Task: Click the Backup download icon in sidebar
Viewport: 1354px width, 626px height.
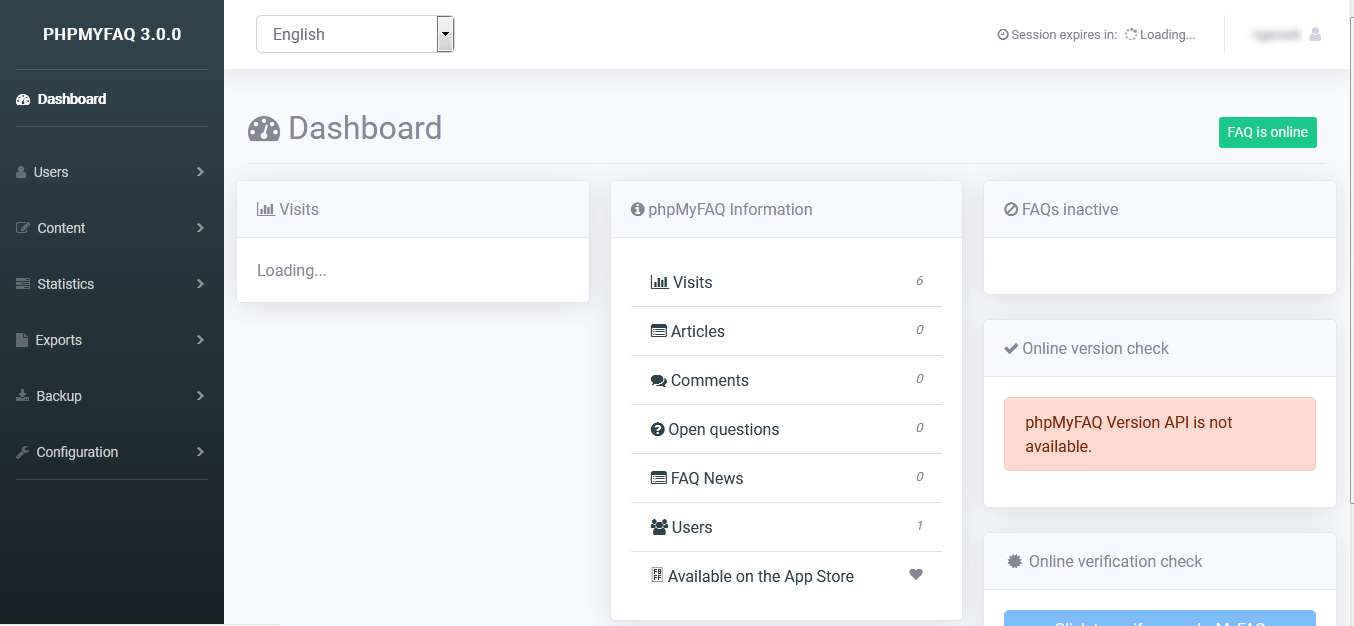Action: coord(23,396)
